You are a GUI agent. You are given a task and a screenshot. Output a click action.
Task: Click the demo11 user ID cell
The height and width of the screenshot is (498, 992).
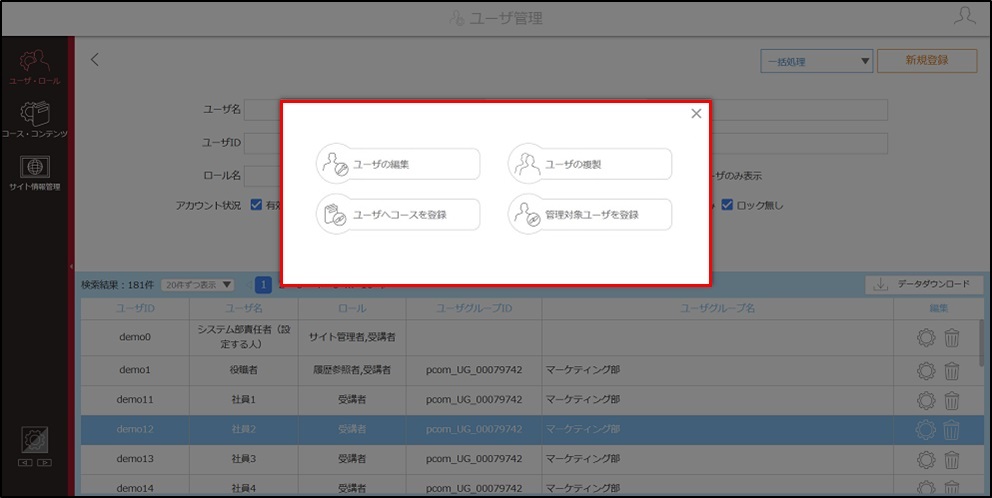pyautogui.click(x=135, y=400)
